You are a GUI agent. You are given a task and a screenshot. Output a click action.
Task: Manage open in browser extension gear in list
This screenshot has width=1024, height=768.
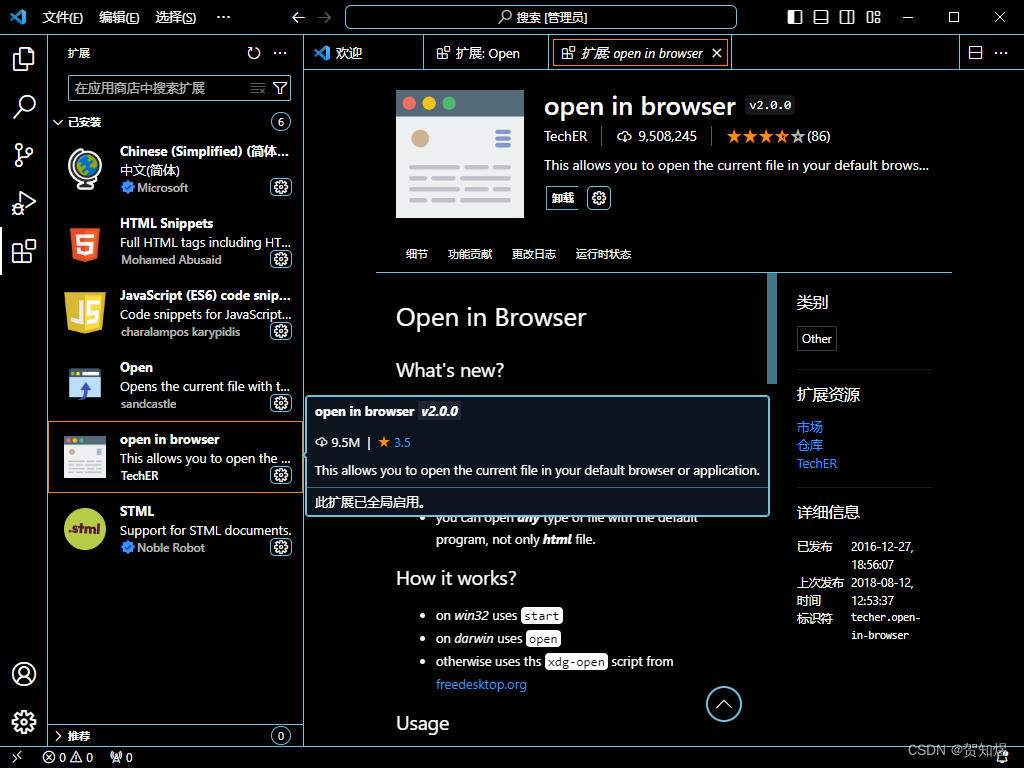(x=281, y=475)
